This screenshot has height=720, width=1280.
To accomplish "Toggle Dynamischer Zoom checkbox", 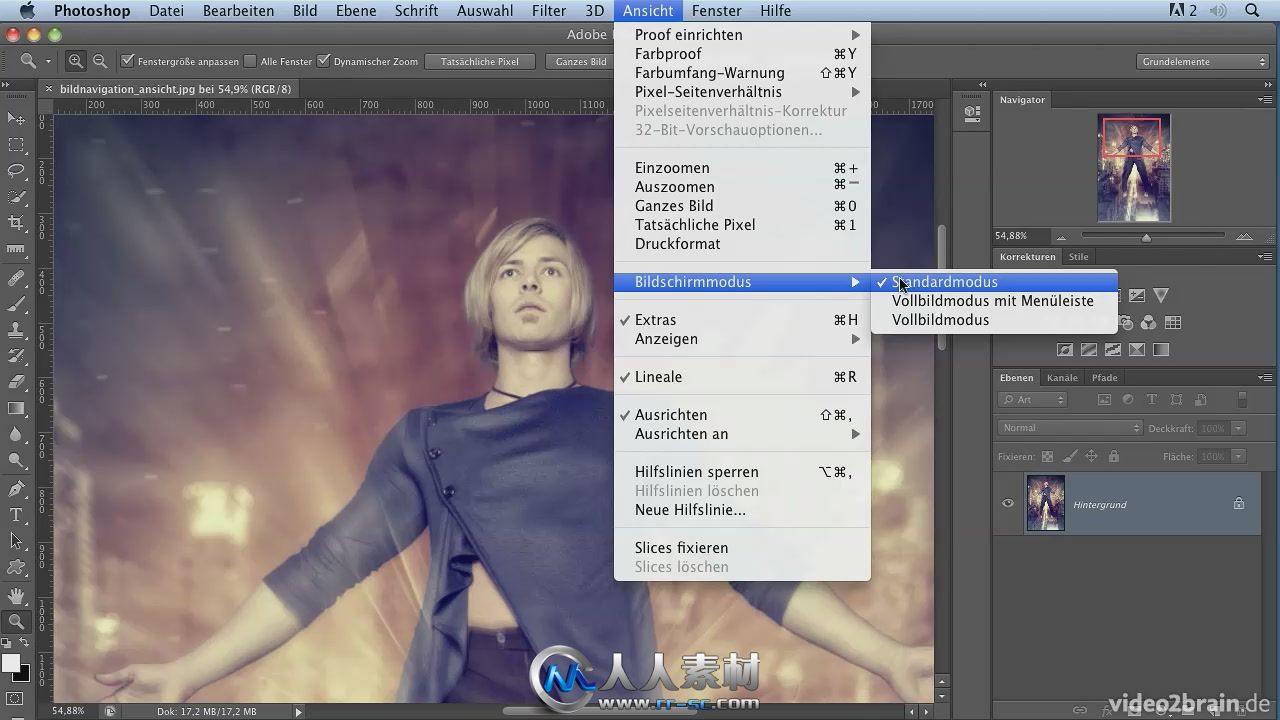I will pyautogui.click(x=324, y=61).
